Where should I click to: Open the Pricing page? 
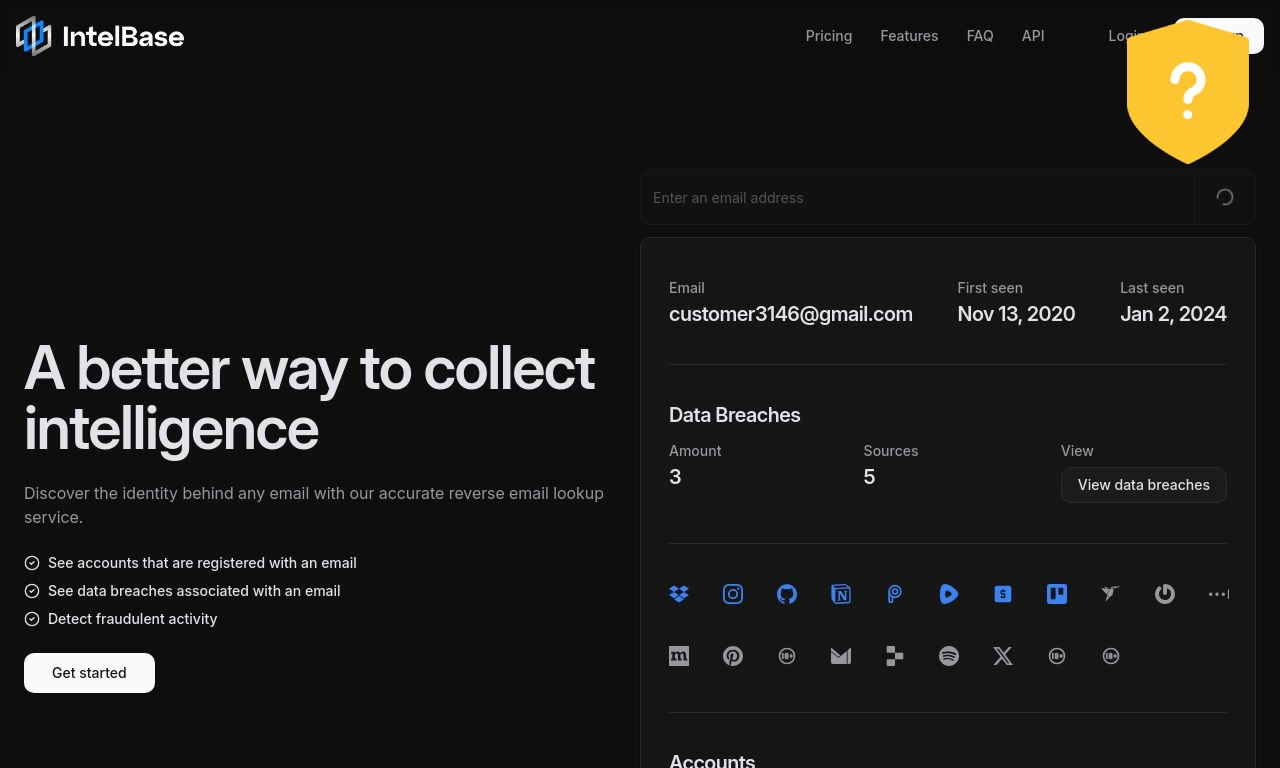829,36
